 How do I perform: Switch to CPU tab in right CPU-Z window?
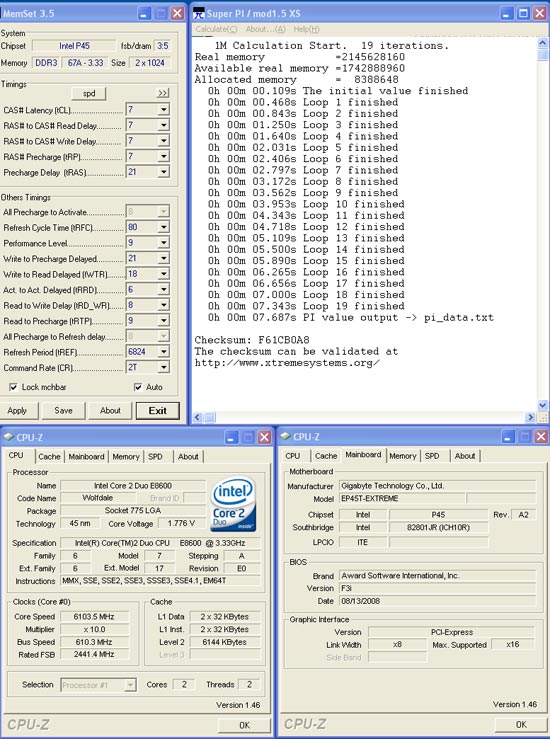coord(293,456)
